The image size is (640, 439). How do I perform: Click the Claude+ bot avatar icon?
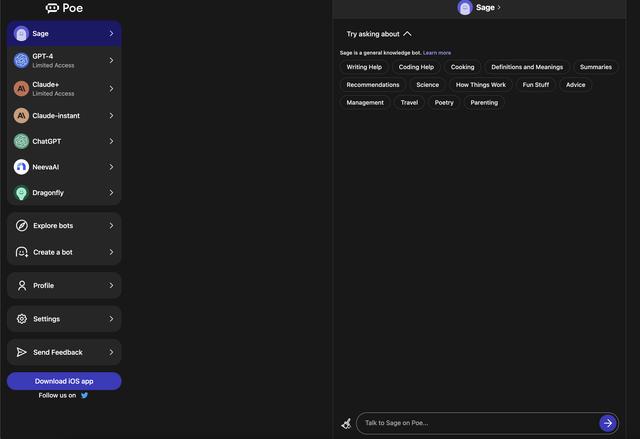[21, 88]
